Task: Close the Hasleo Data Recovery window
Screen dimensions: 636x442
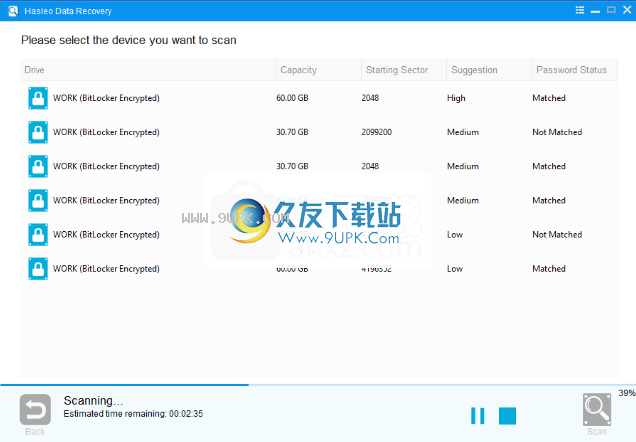Action: click(x=627, y=10)
